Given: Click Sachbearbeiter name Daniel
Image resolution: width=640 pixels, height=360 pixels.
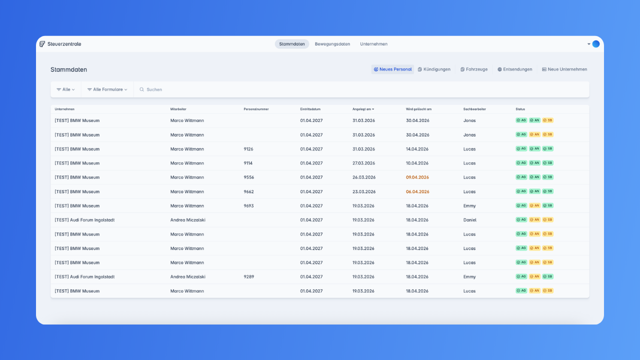Looking at the screenshot, I should [470, 220].
